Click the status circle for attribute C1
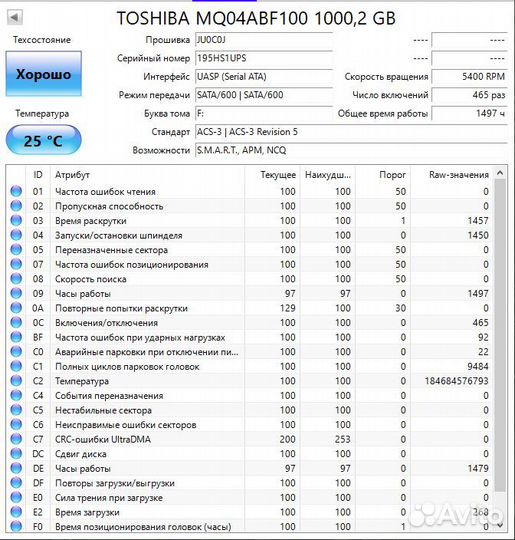 (16, 366)
